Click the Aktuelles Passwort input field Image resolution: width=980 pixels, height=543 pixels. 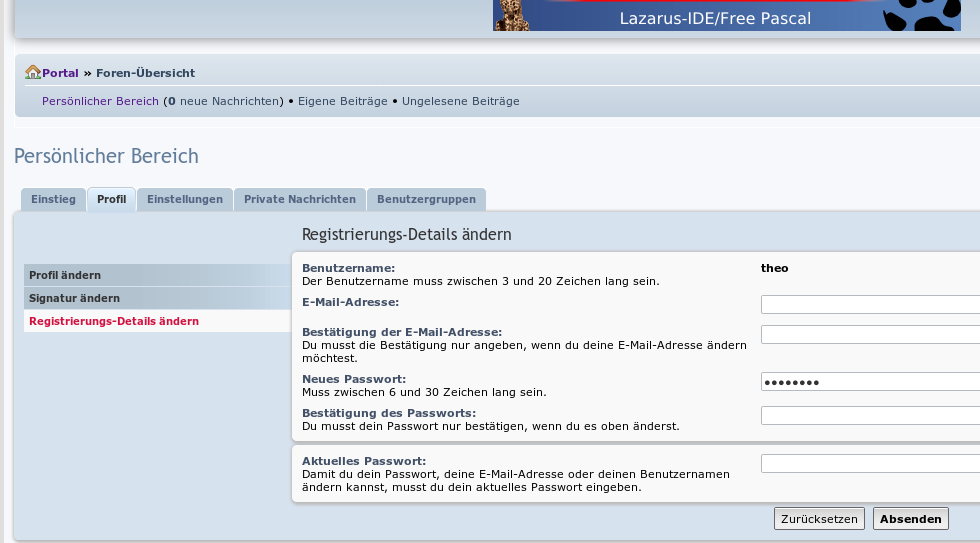tap(870, 464)
